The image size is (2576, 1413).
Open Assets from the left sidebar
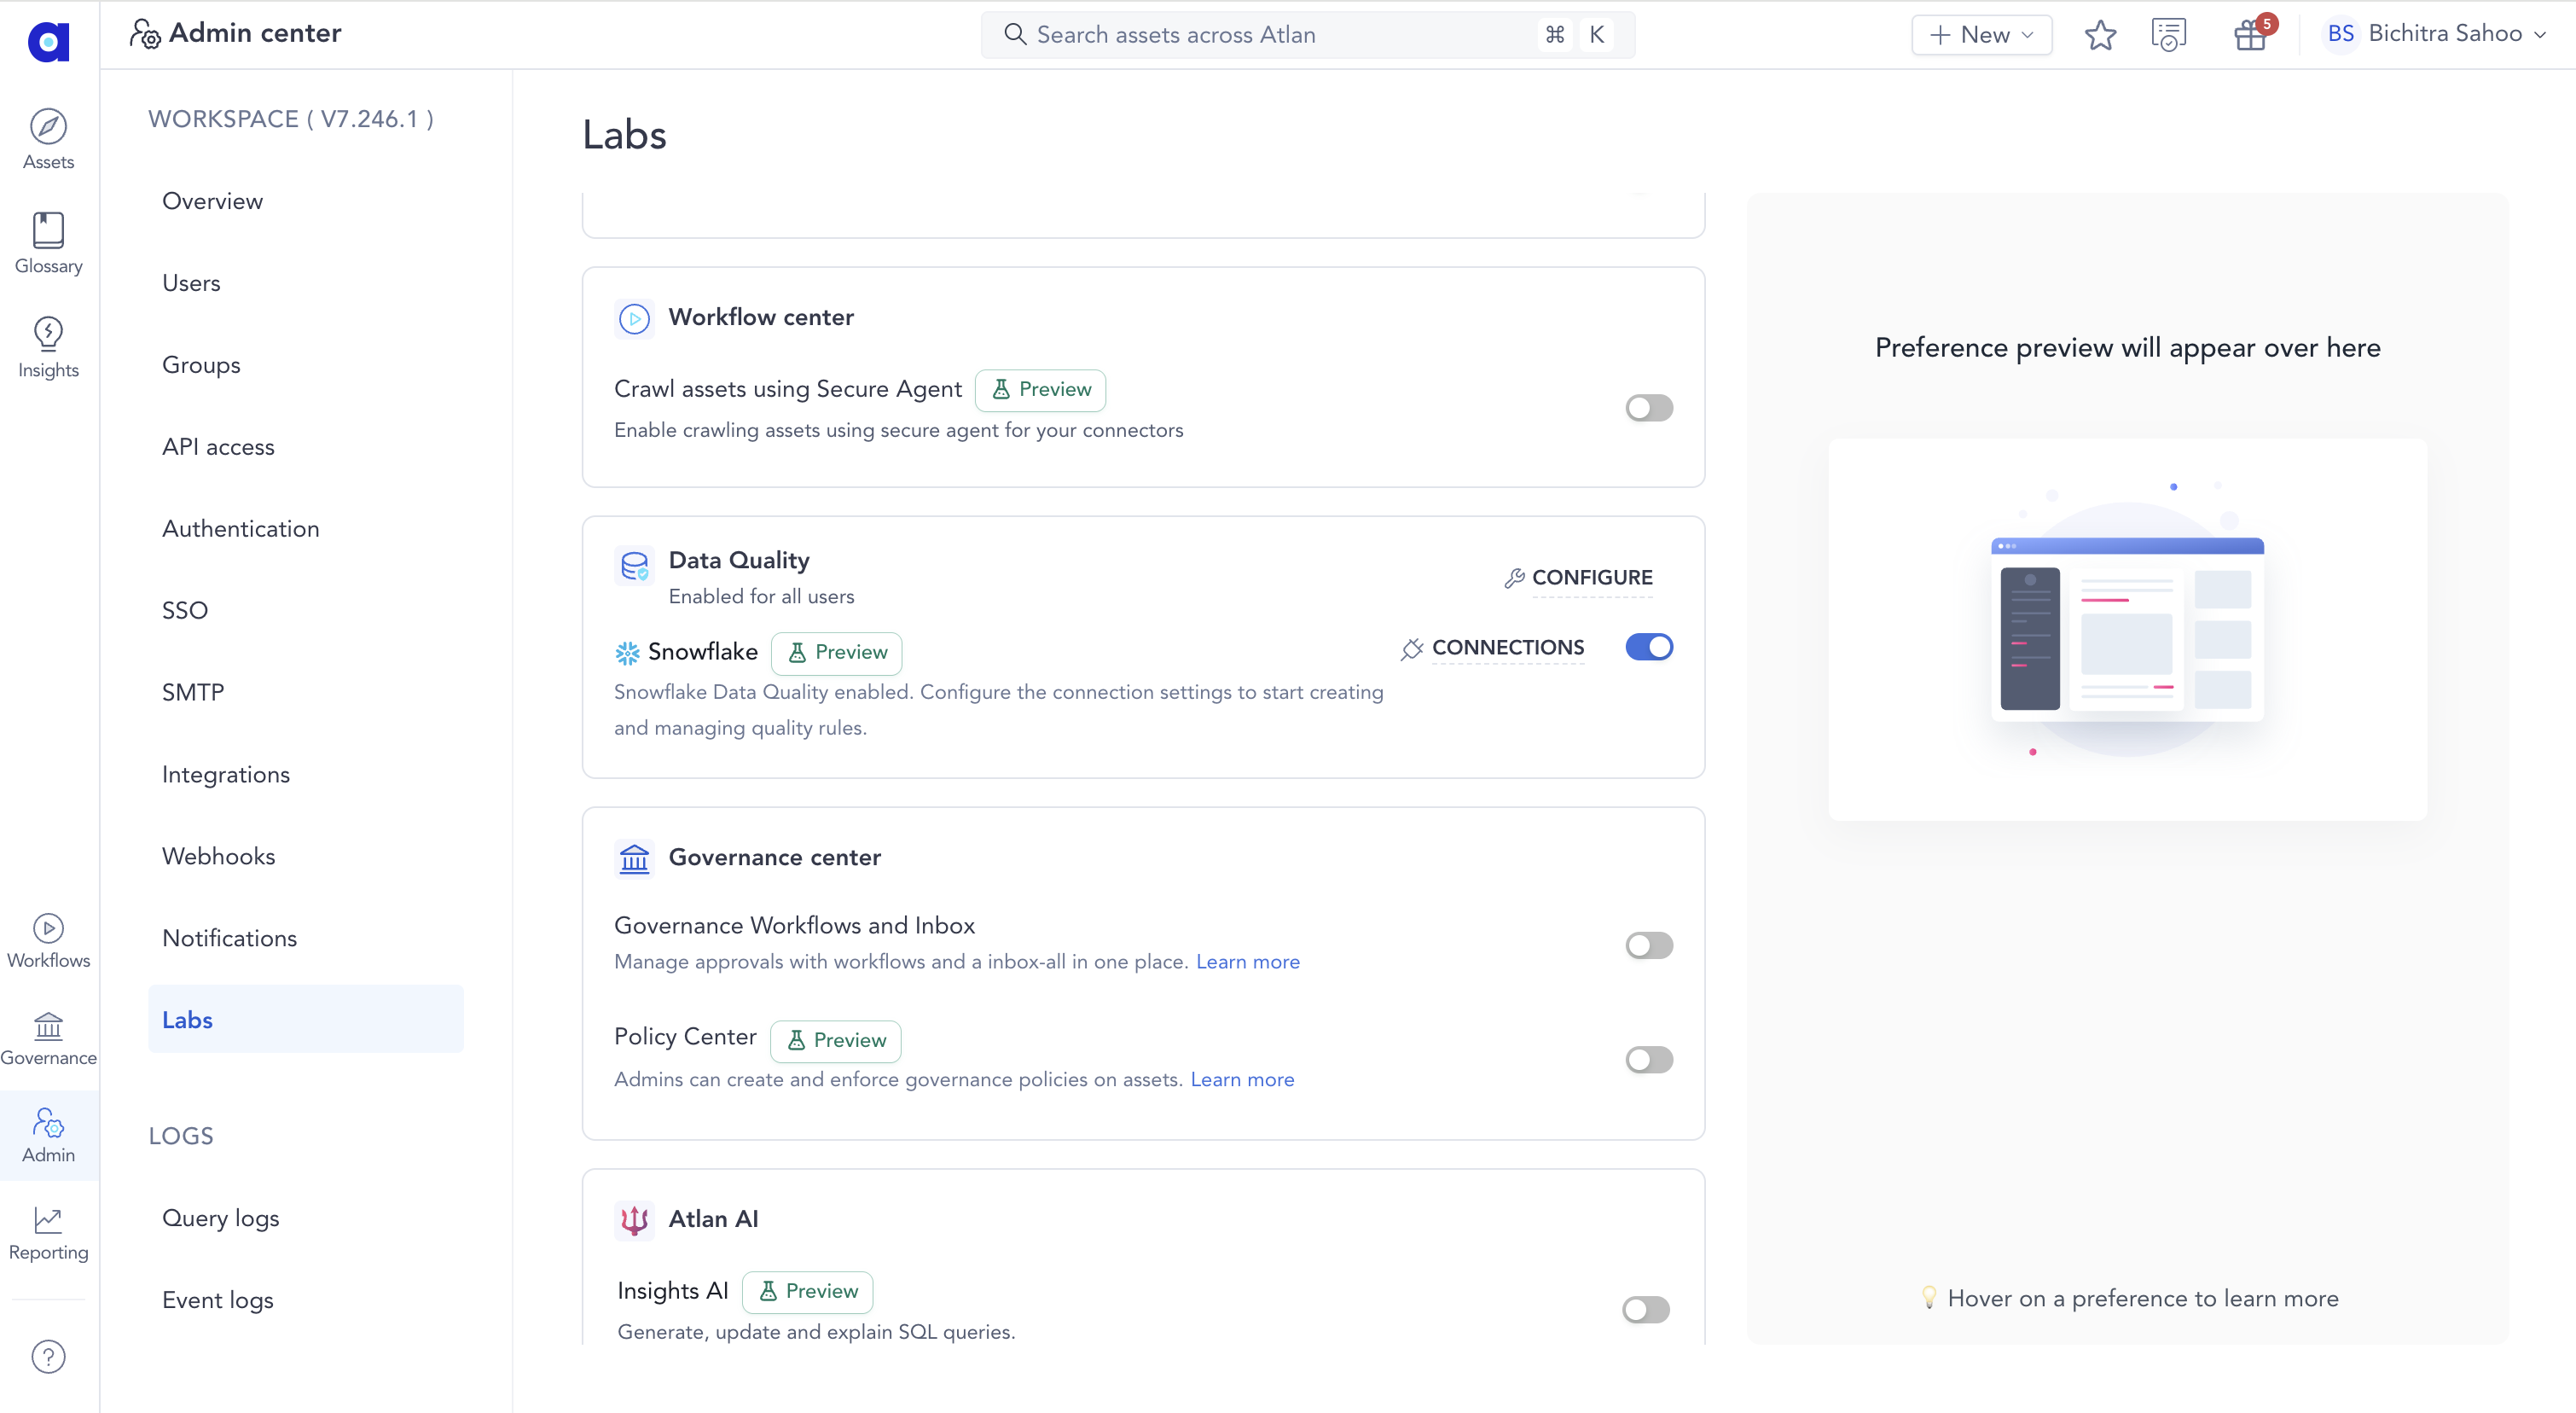[48, 139]
